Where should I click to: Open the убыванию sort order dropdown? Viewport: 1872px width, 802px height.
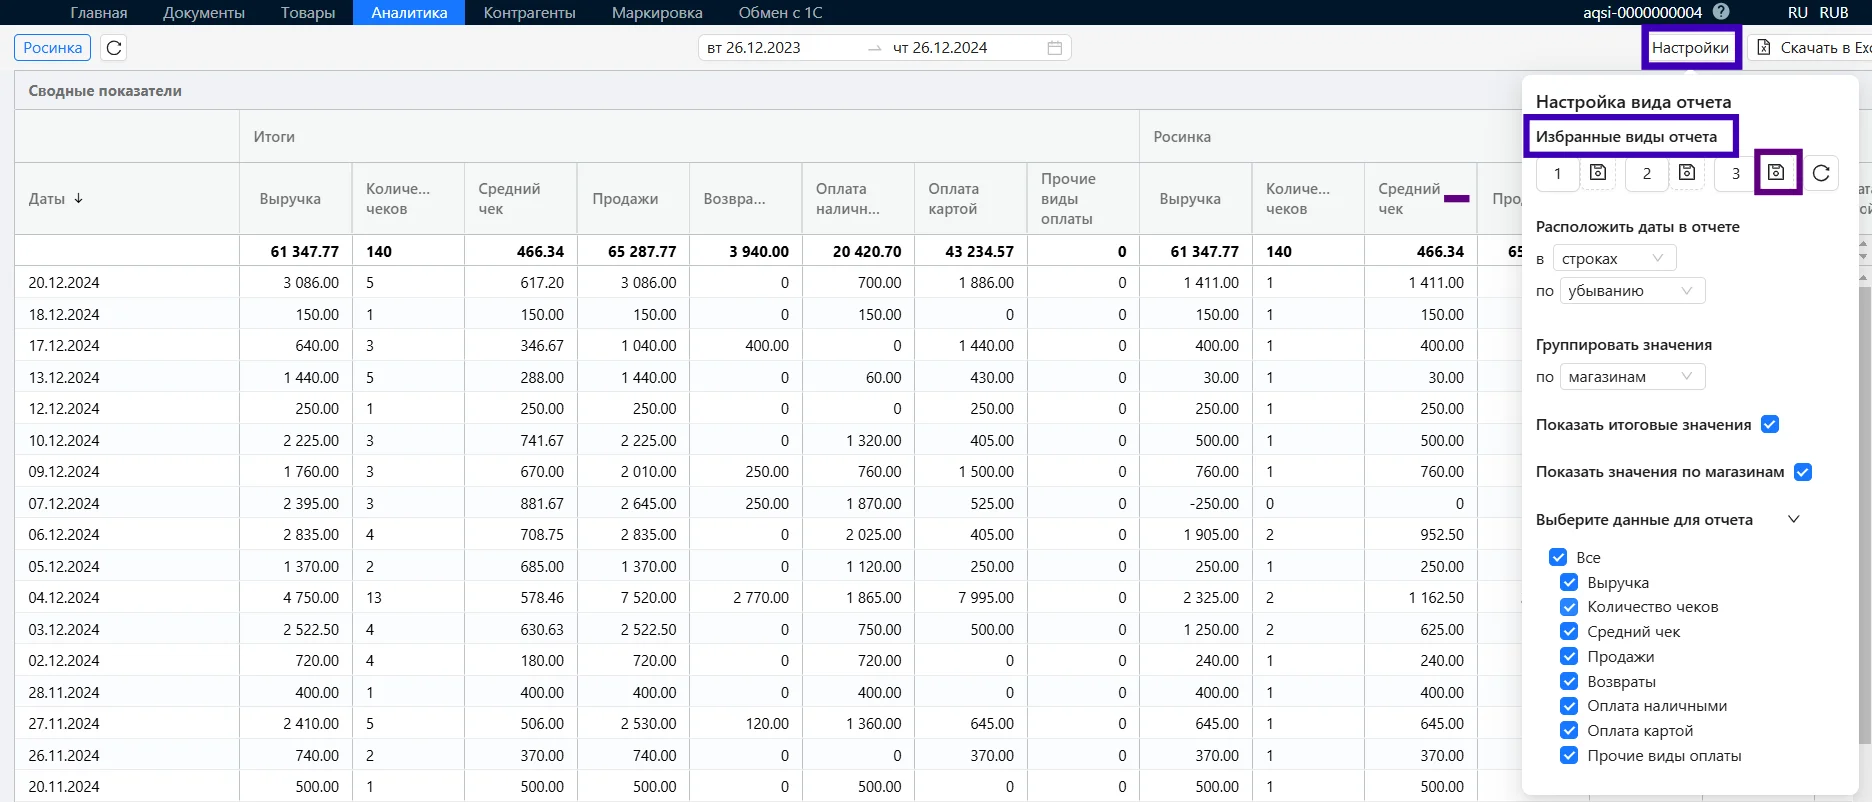coord(1632,291)
